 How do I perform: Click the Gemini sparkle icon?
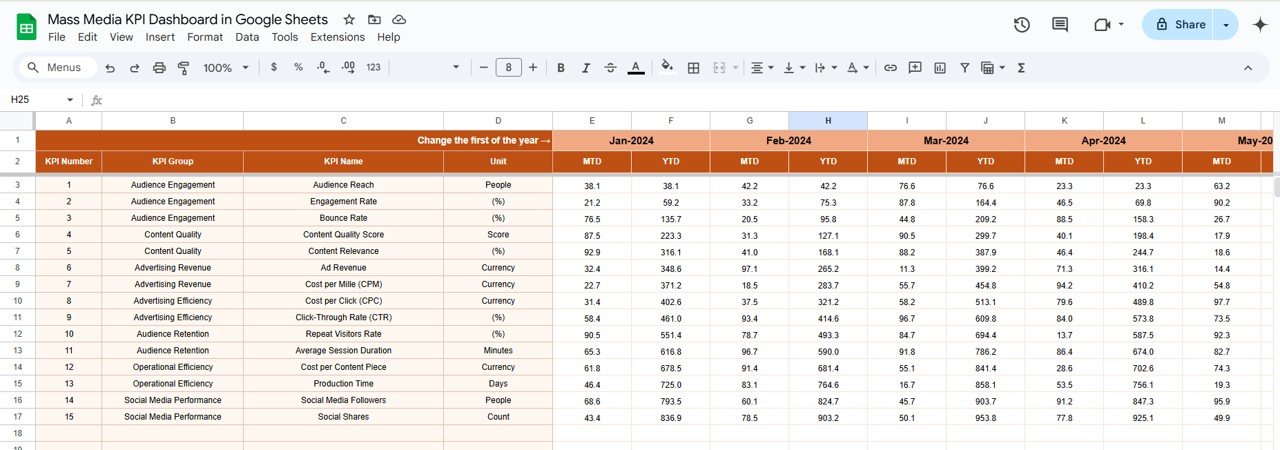coord(1260,25)
